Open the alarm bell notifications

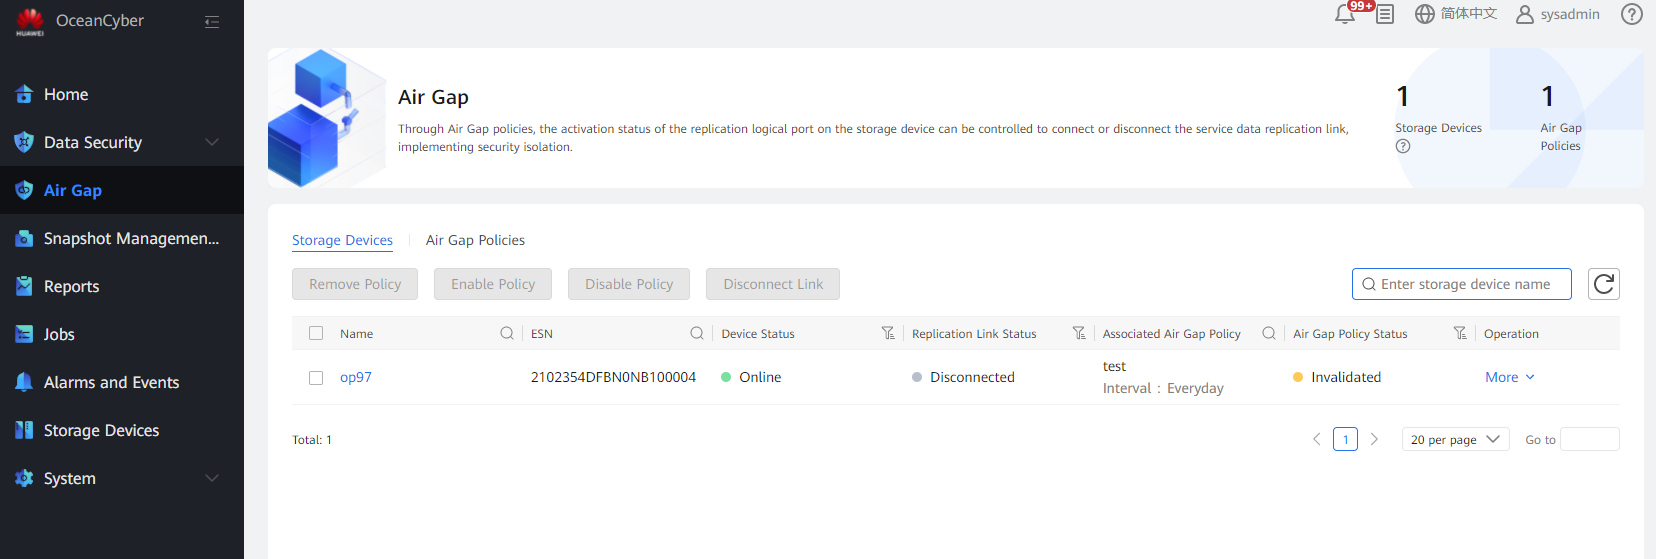(x=1345, y=14)
